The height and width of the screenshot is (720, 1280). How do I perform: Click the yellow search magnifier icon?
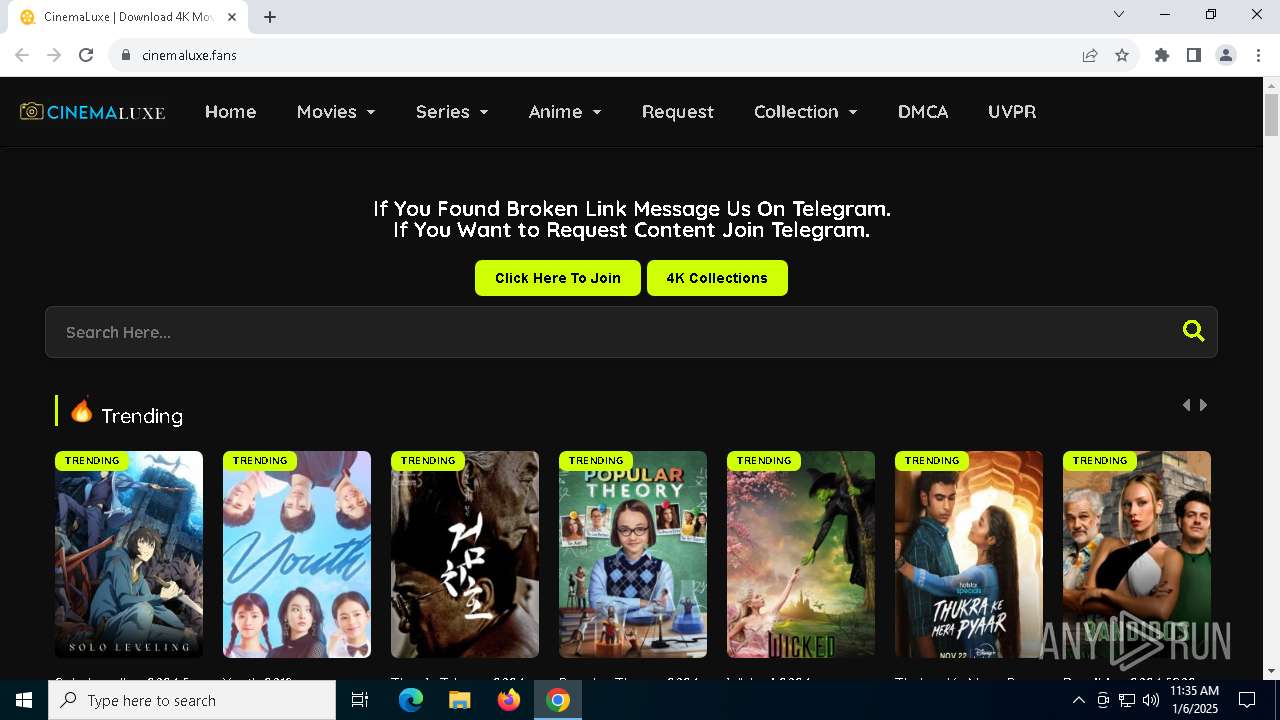click(1193, 331)
